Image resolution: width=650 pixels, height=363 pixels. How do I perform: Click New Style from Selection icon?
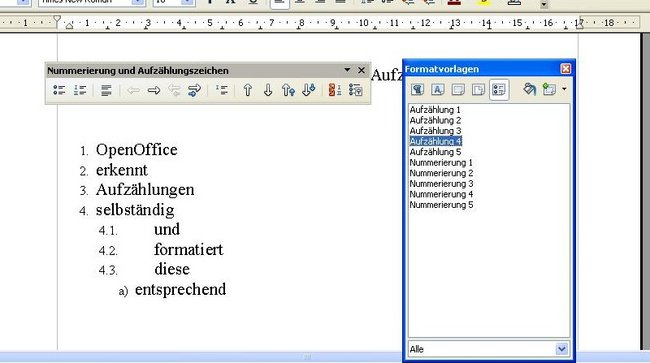549,89
